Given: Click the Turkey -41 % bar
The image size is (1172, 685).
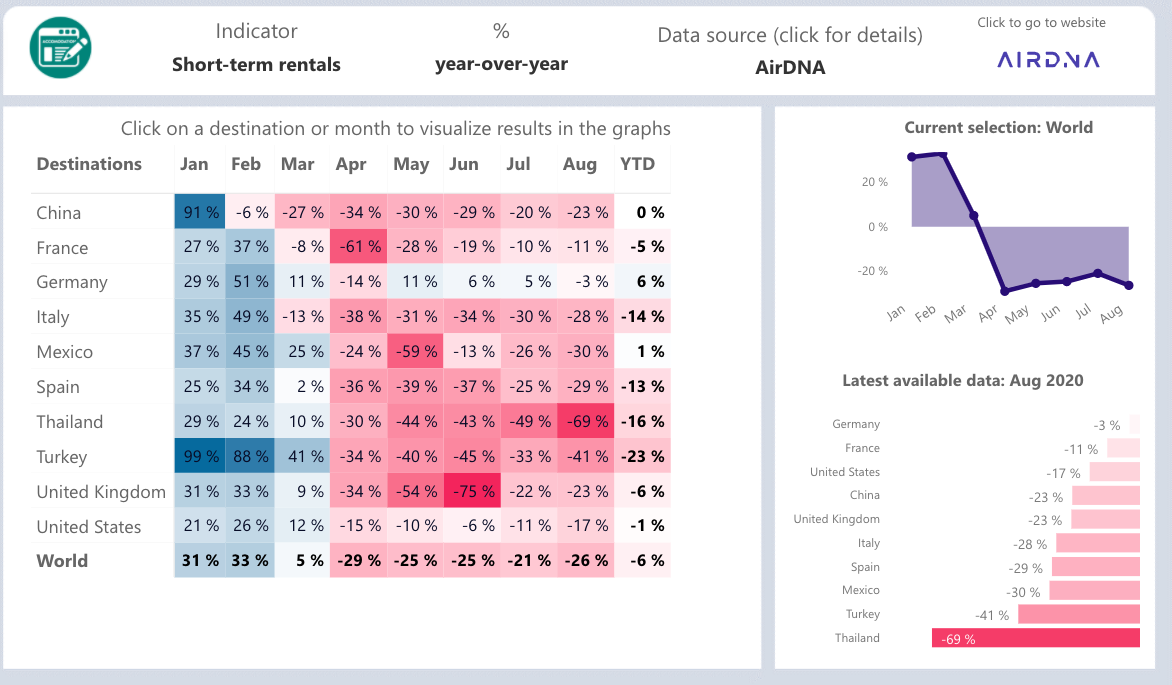Looking at the screenshot, I should coord(1078,614).
